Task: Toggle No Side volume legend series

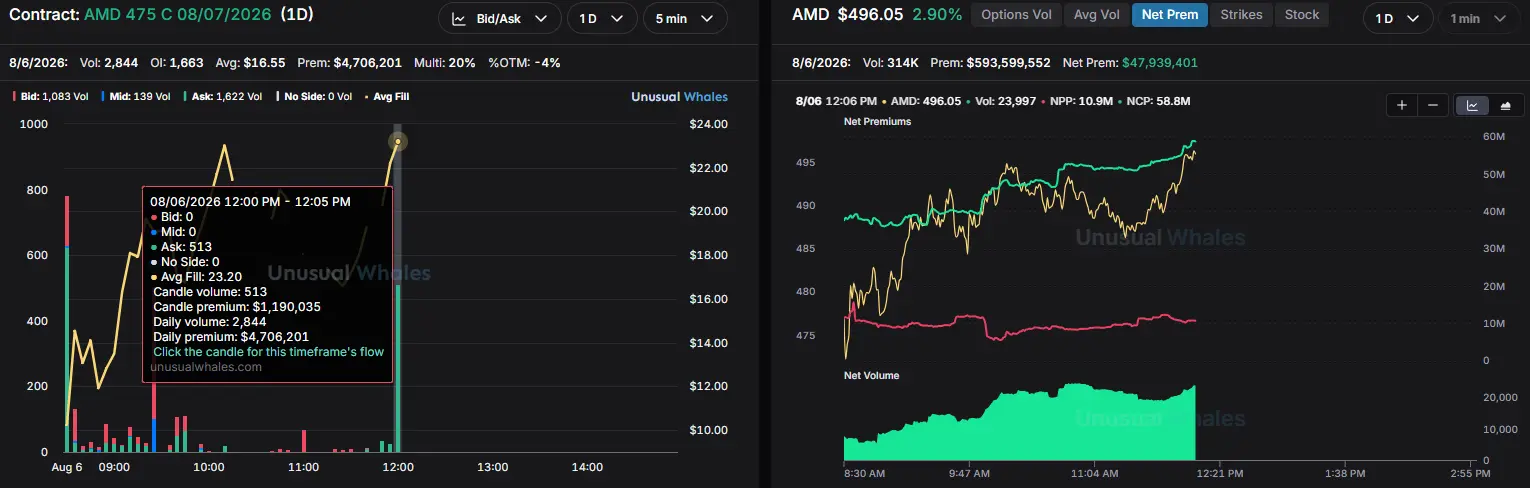Action: (315, 97)
